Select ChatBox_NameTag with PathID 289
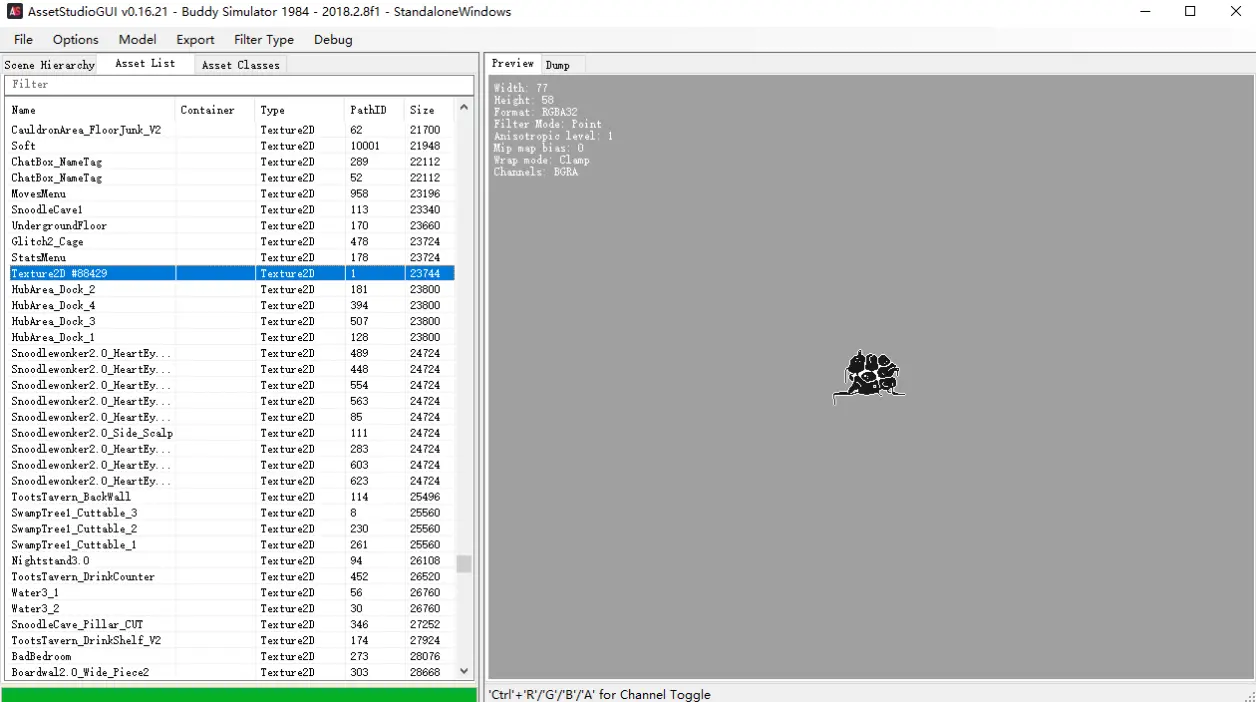This screenshot has width=1256, height=702. click(x=230, y=162)
